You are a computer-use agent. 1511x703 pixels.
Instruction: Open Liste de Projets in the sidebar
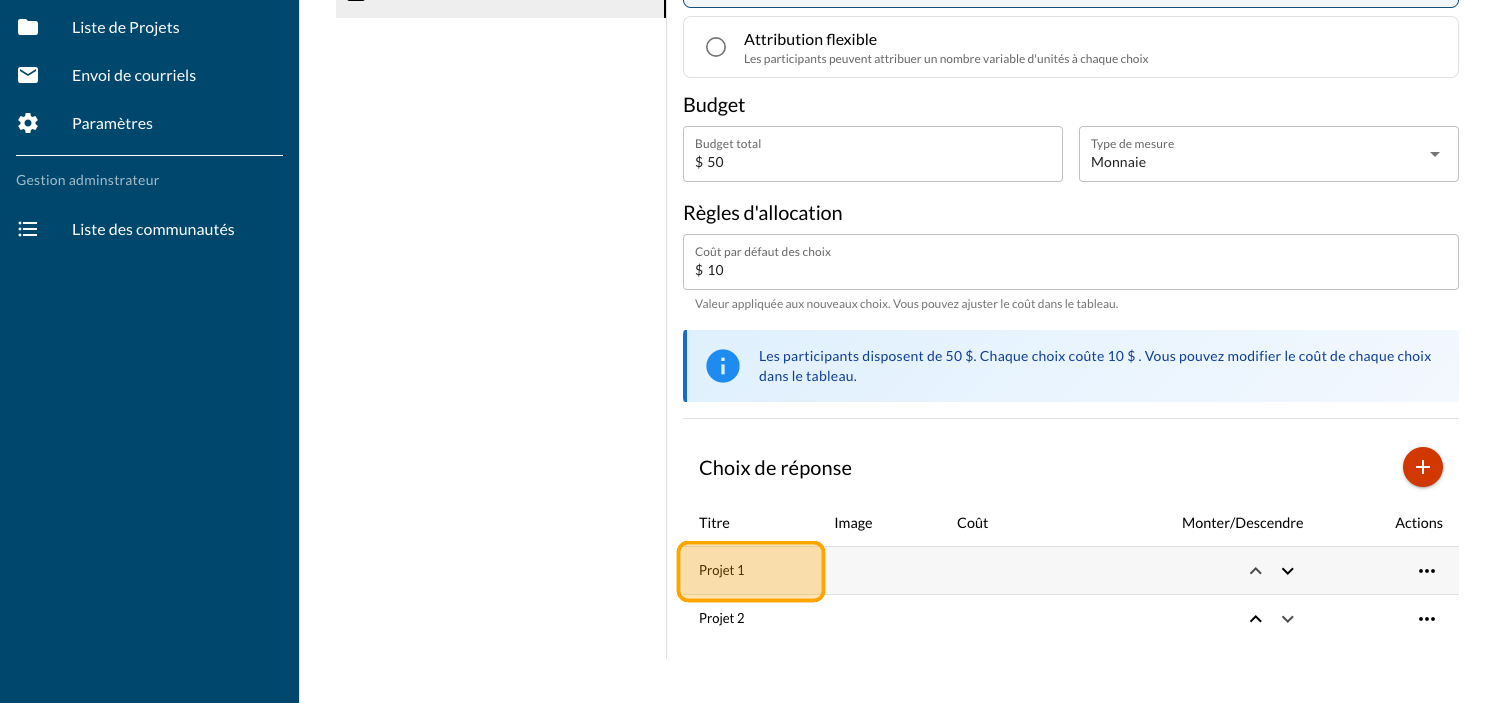tap(126, 27)
